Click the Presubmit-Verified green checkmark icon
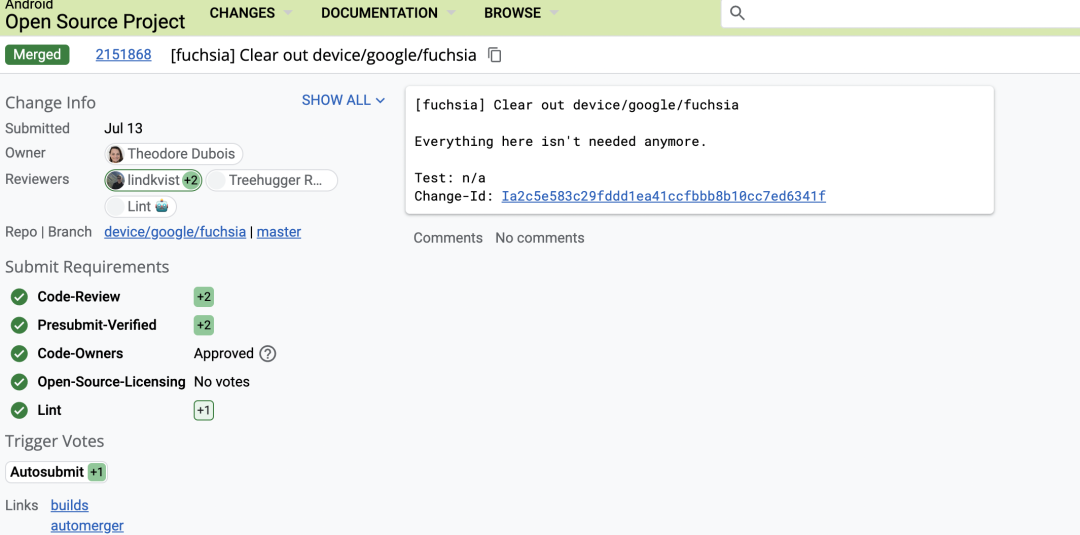Screen dimensions: 1080x535 (19, 325)
